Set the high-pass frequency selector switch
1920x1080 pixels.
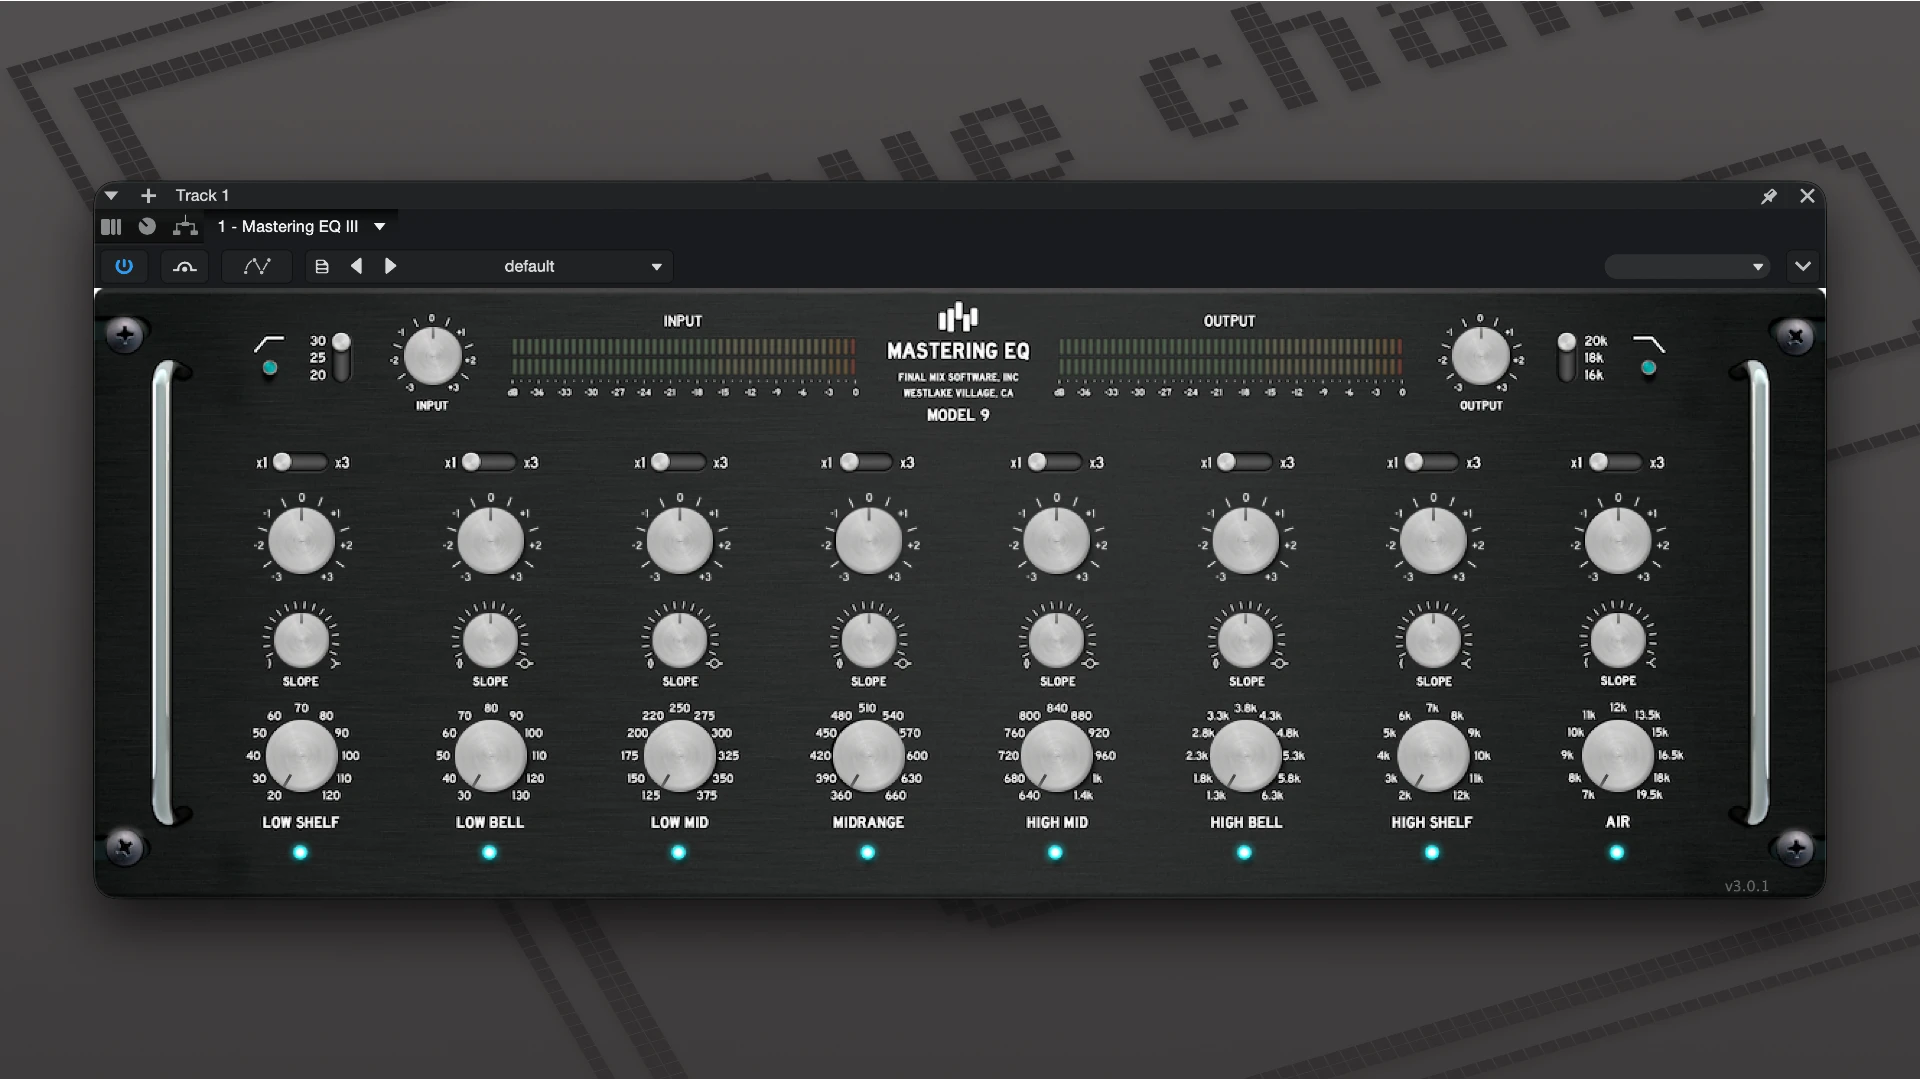[342, 358]
